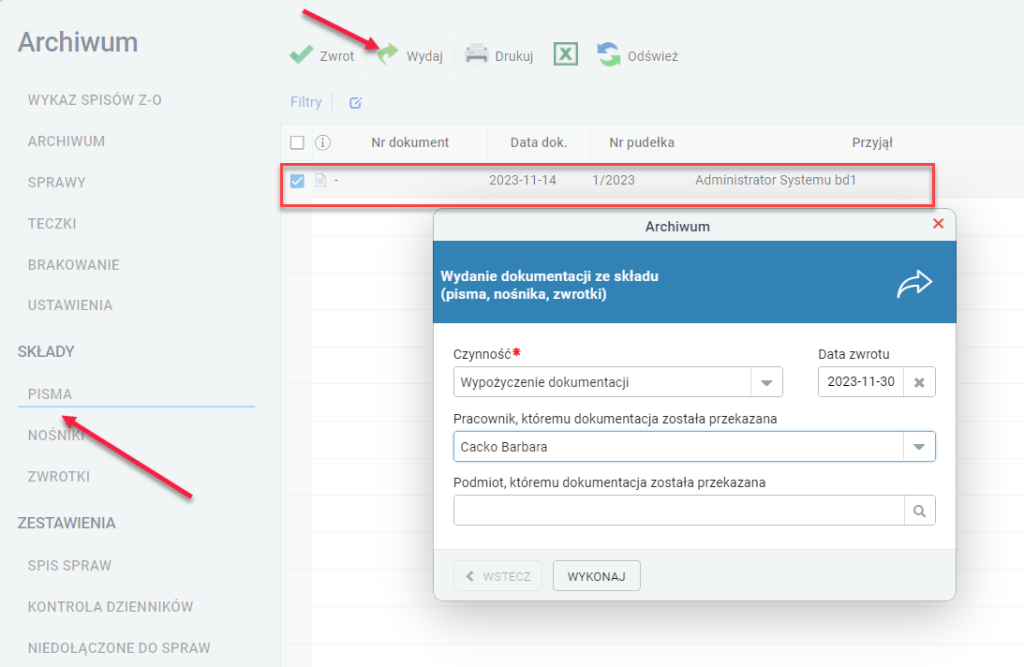Click the Zwrot green checkmark icon
Viewport: 1024px width, 667px height.
tap(301, 55)
